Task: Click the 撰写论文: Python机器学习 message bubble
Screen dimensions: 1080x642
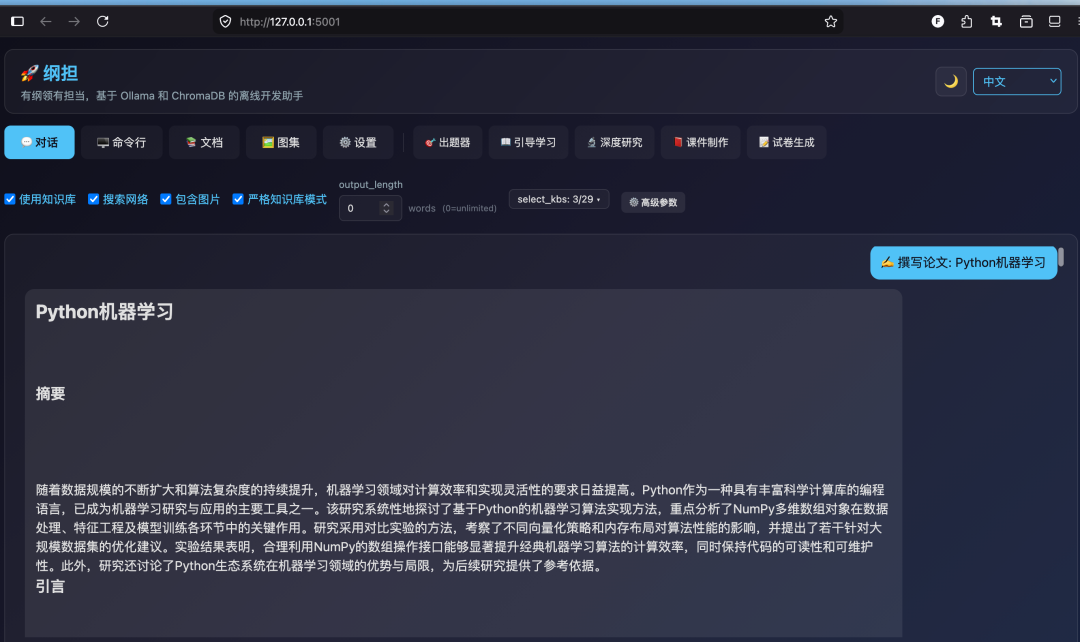Action: (964, 262)
